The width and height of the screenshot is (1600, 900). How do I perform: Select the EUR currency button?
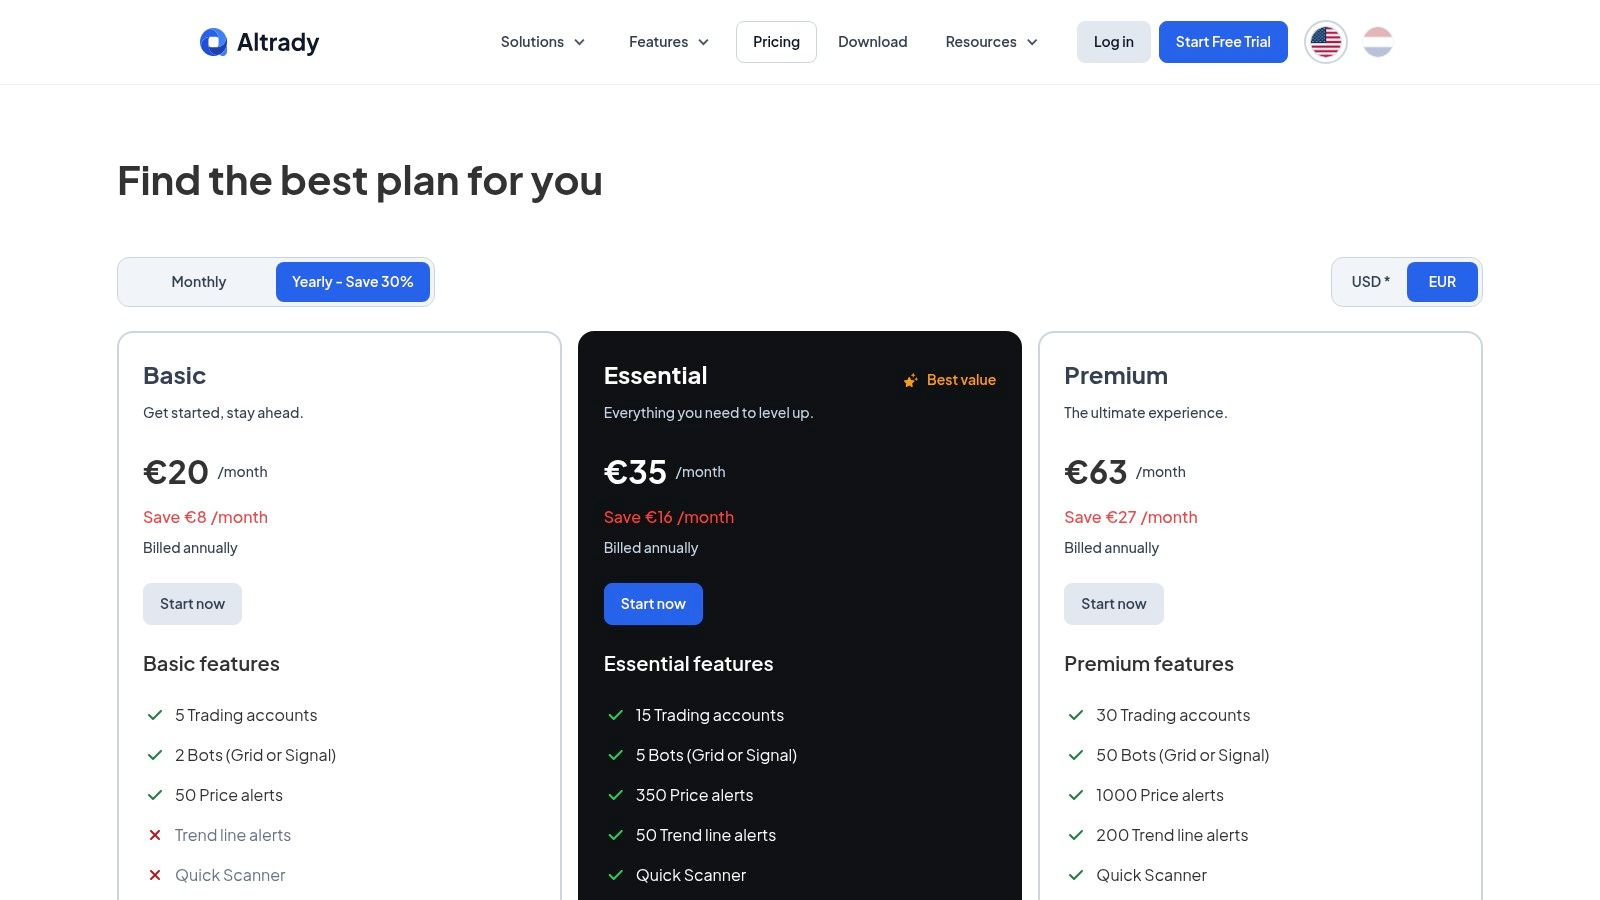1442,281
